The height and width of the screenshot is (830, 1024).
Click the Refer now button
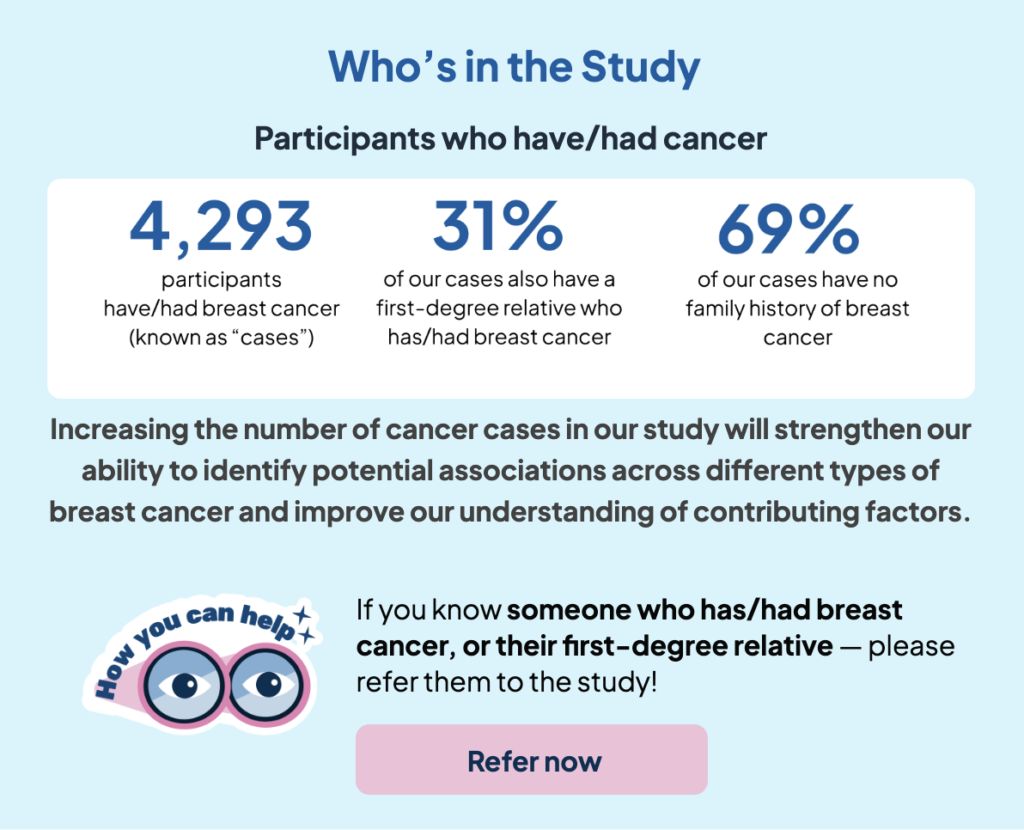pos(531,759)
